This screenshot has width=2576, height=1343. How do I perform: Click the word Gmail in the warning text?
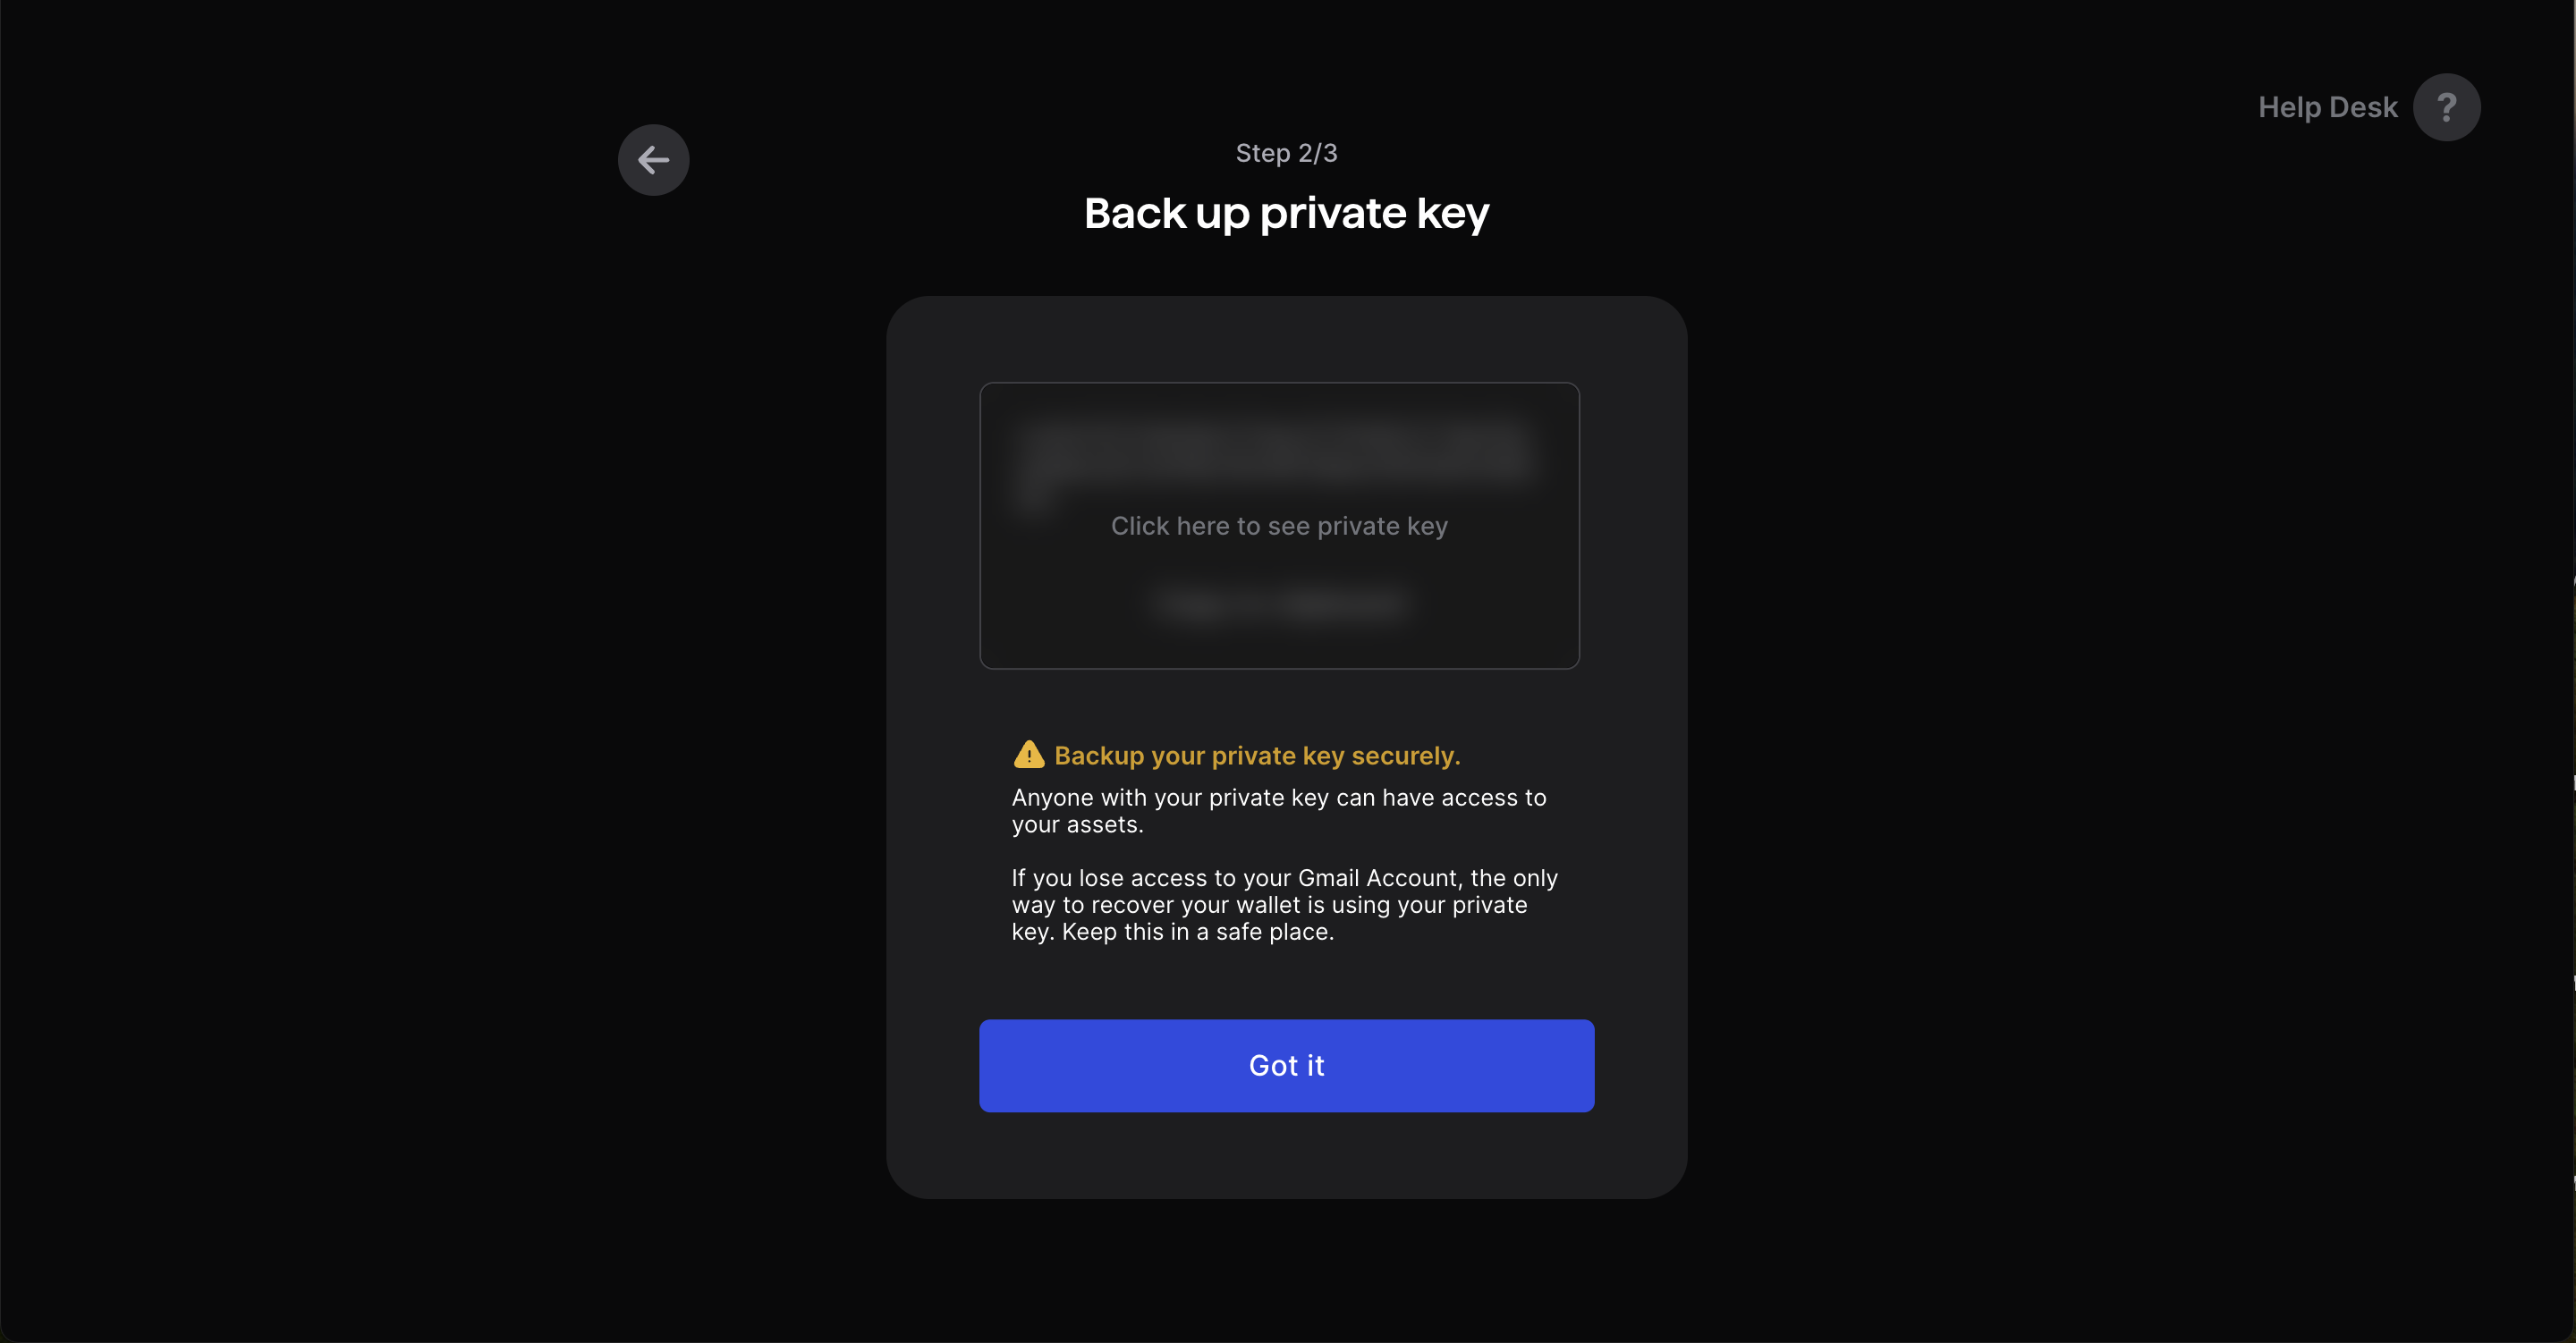(x=1327, y=878)
